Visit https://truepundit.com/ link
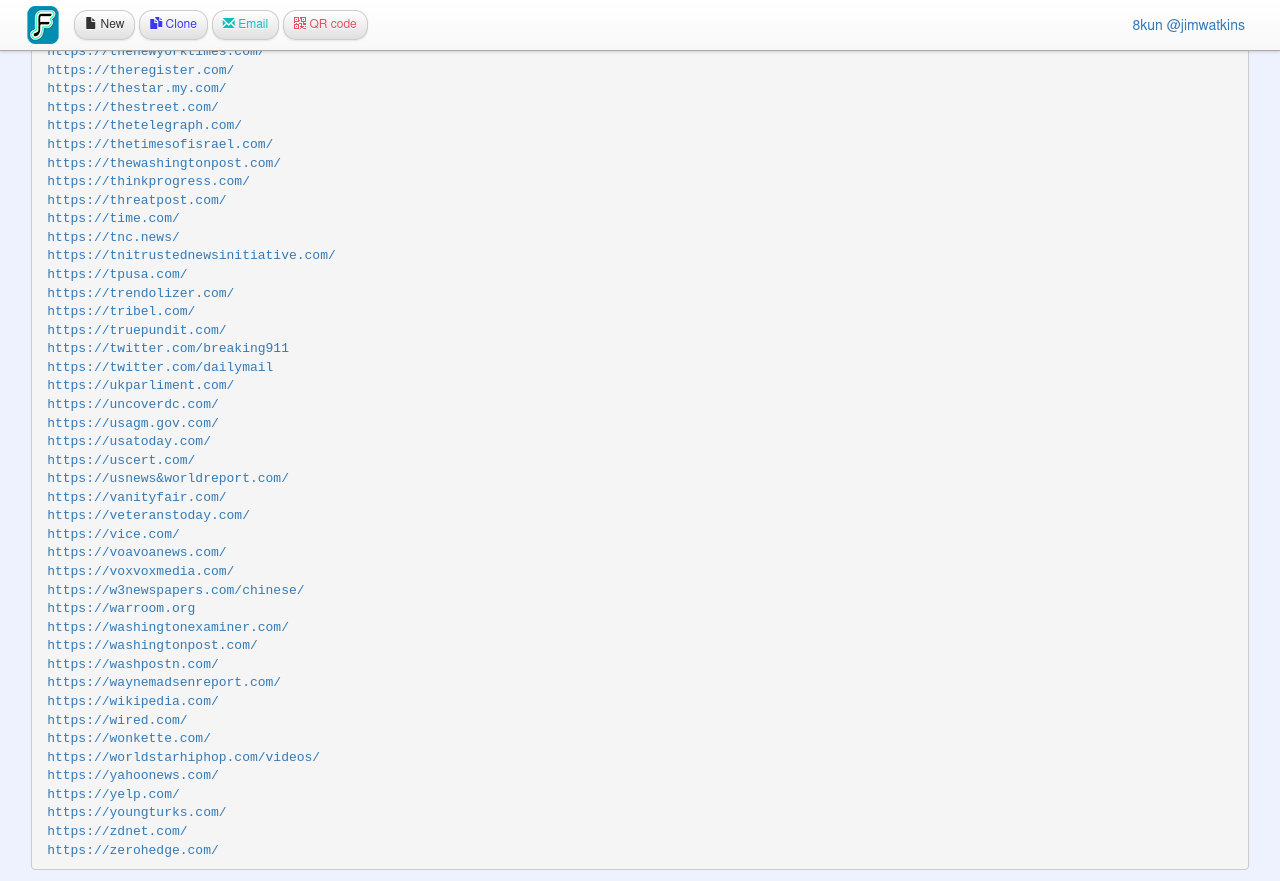The image size is (1280, 881). pos(137,330)
